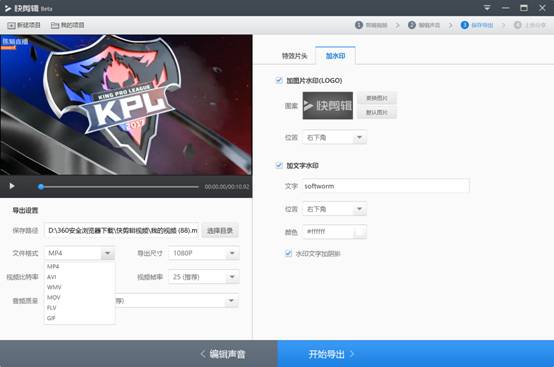The image size is (554, 367).
Task: Open the #ffffff text color picker
Action: [360, 232]
